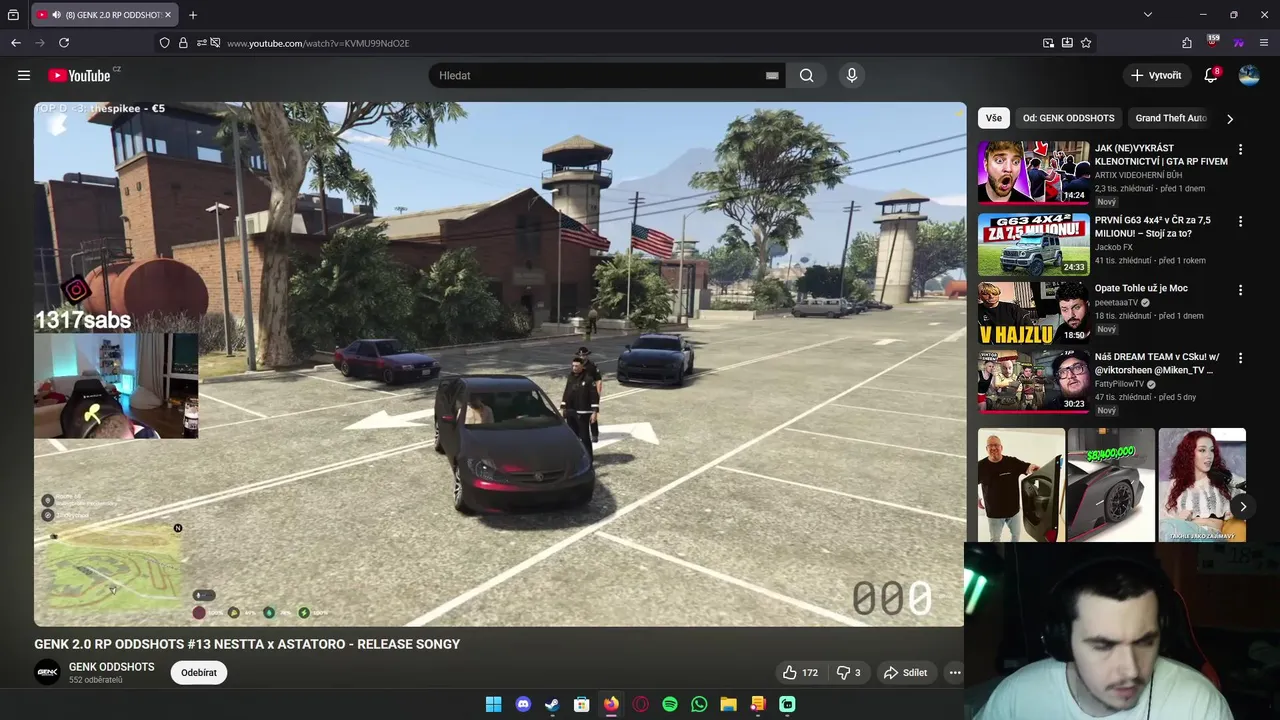Open Náš DREAM TEAM v CSku video title
Image resolution: width=1280 pixels, height=720 pixels.
pyautogui.click(x=1157, y=363)
